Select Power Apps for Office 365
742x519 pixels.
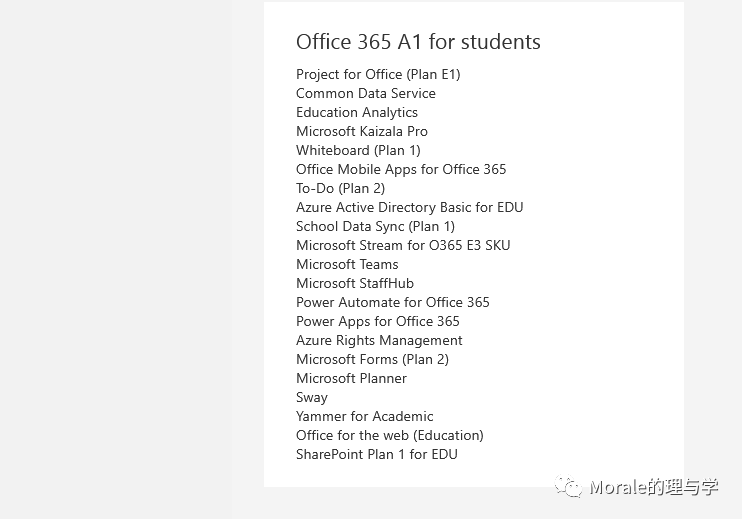tap(378, 321)
